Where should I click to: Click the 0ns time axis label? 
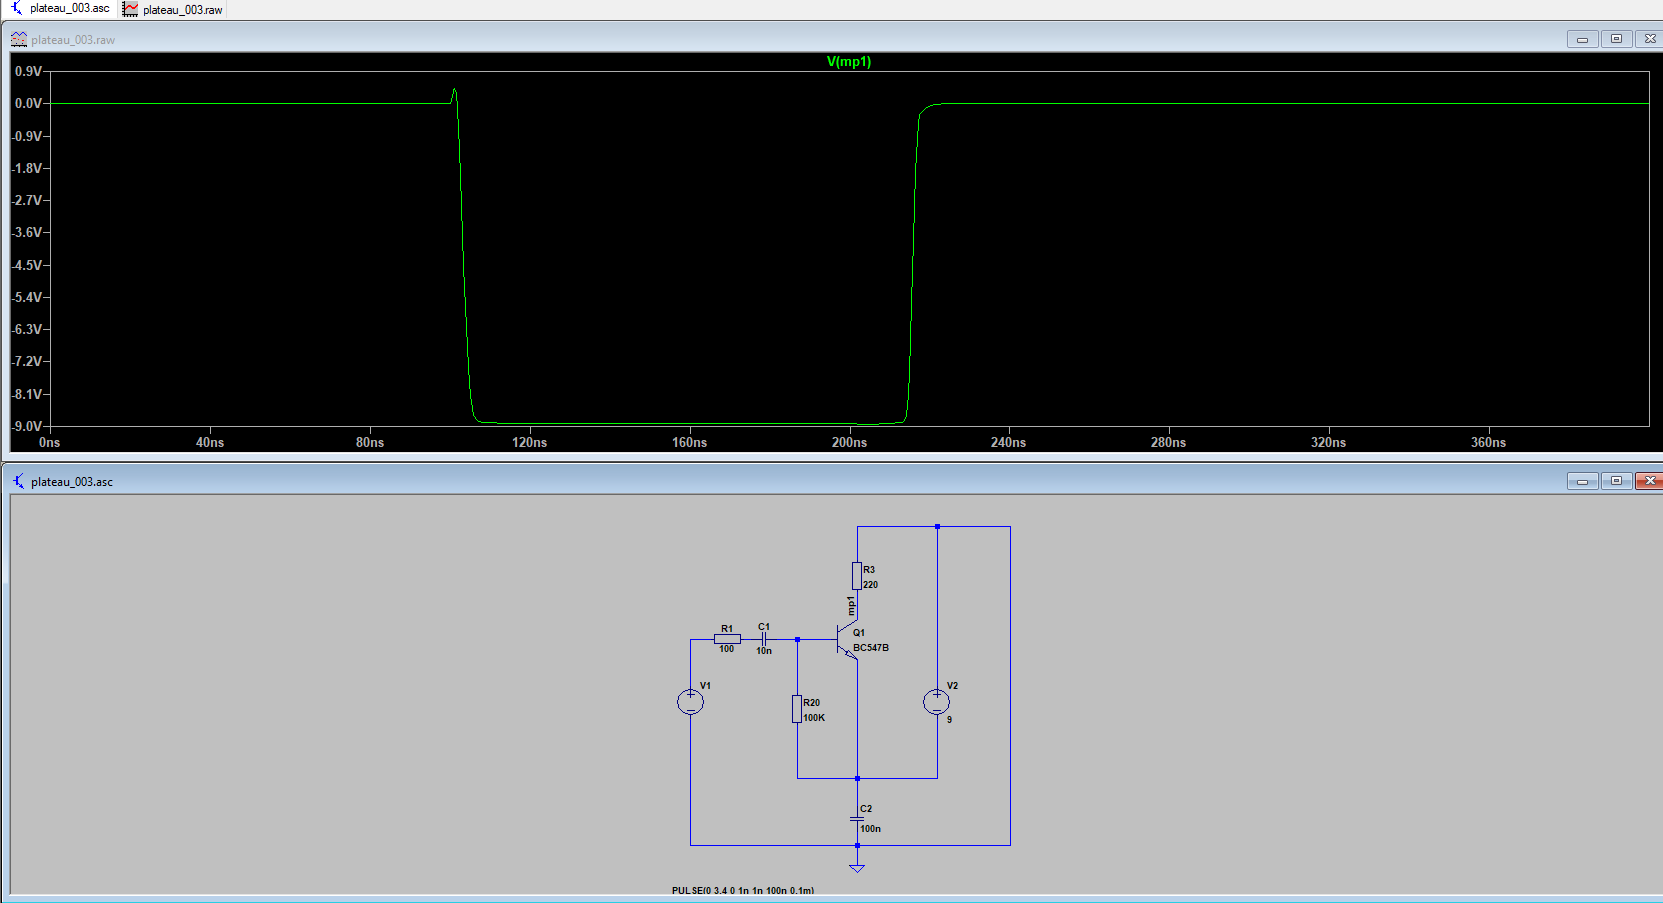49,442
